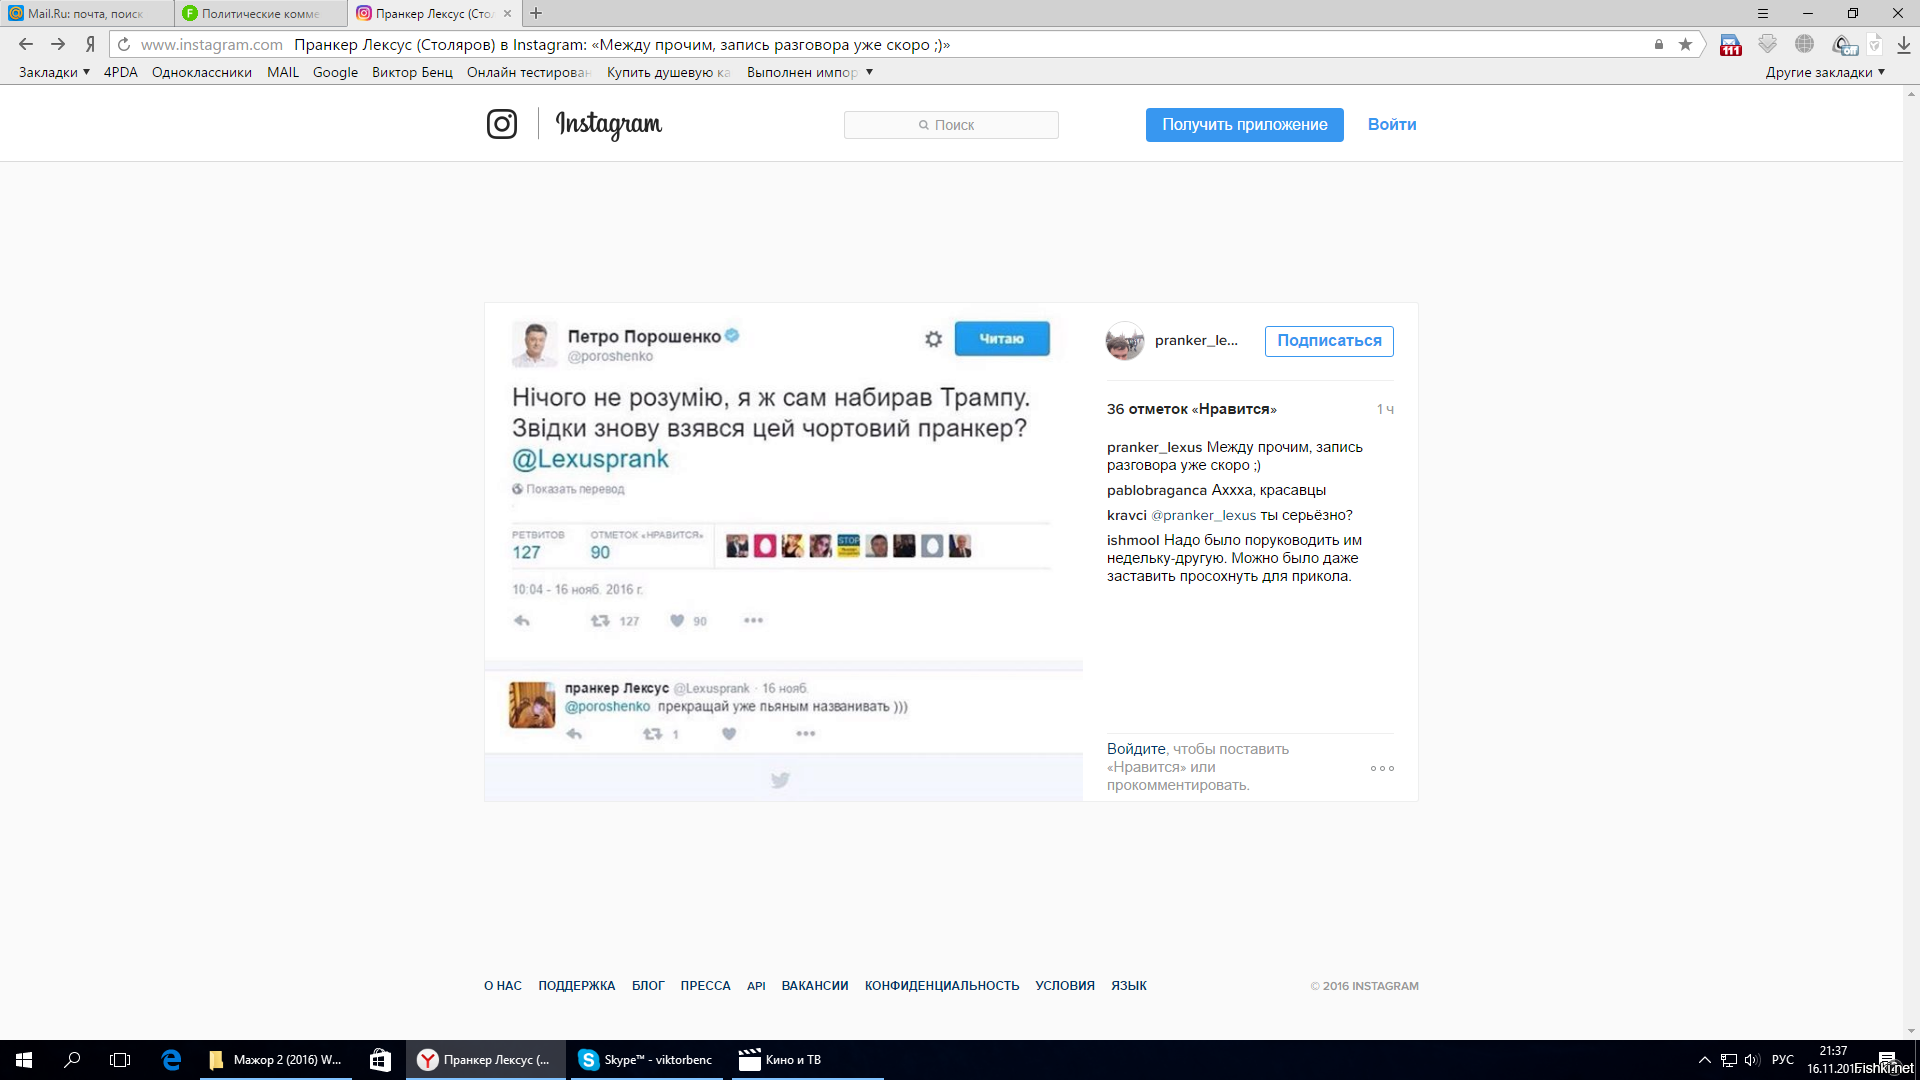This screenshot has height=1080, width=1920.
Task: Click the red calendar extension icon
Action: pyautogui.click(x=1731, y=45)
